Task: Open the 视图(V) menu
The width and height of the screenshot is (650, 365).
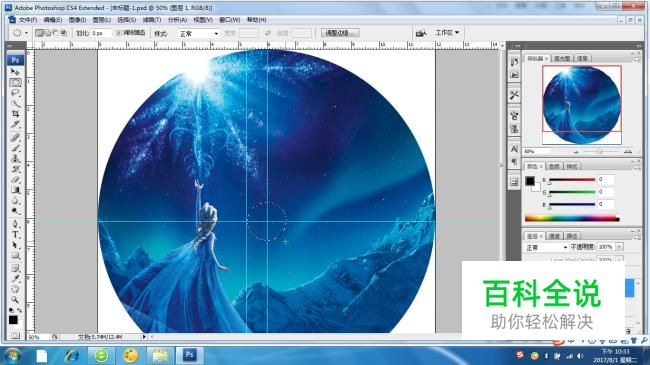Action: click(203, 20)
